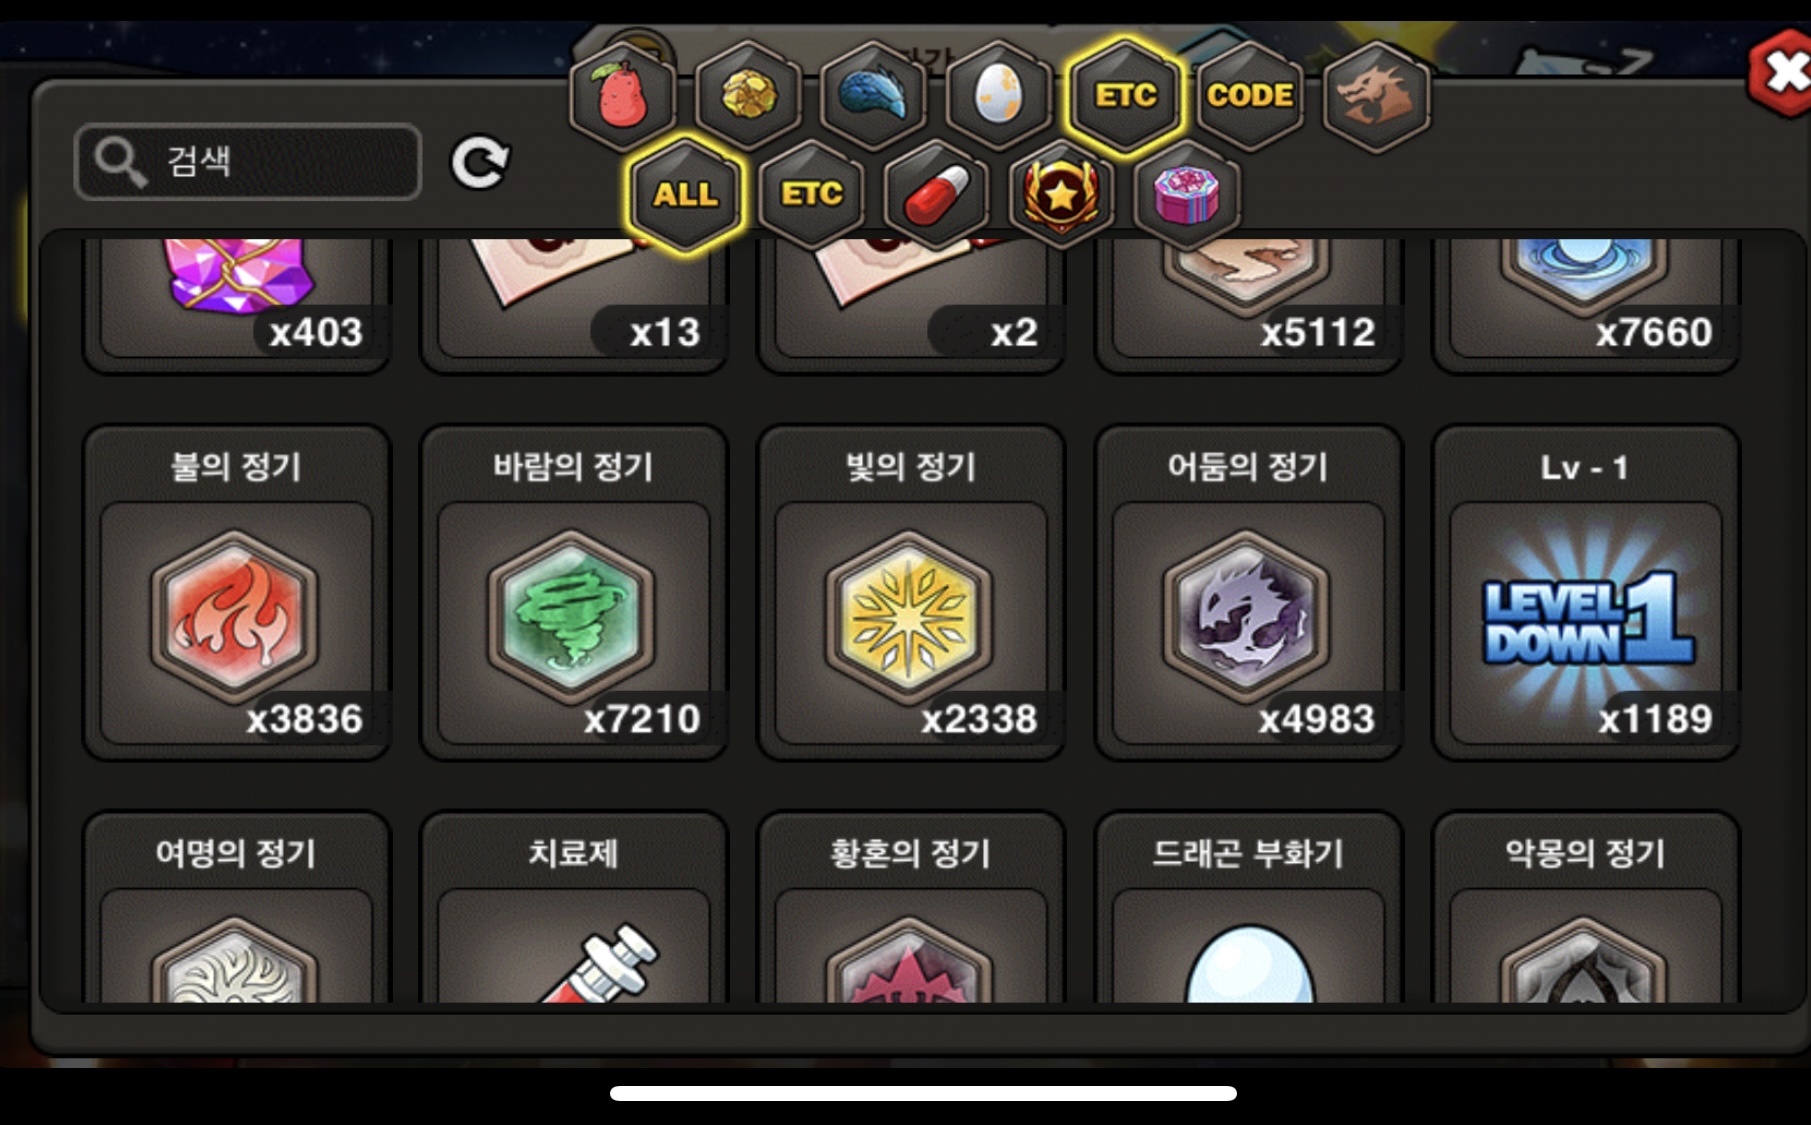Click the refresh arrow next to search
This screenshot has height=1125, width=1811.
tap(480, 163)
